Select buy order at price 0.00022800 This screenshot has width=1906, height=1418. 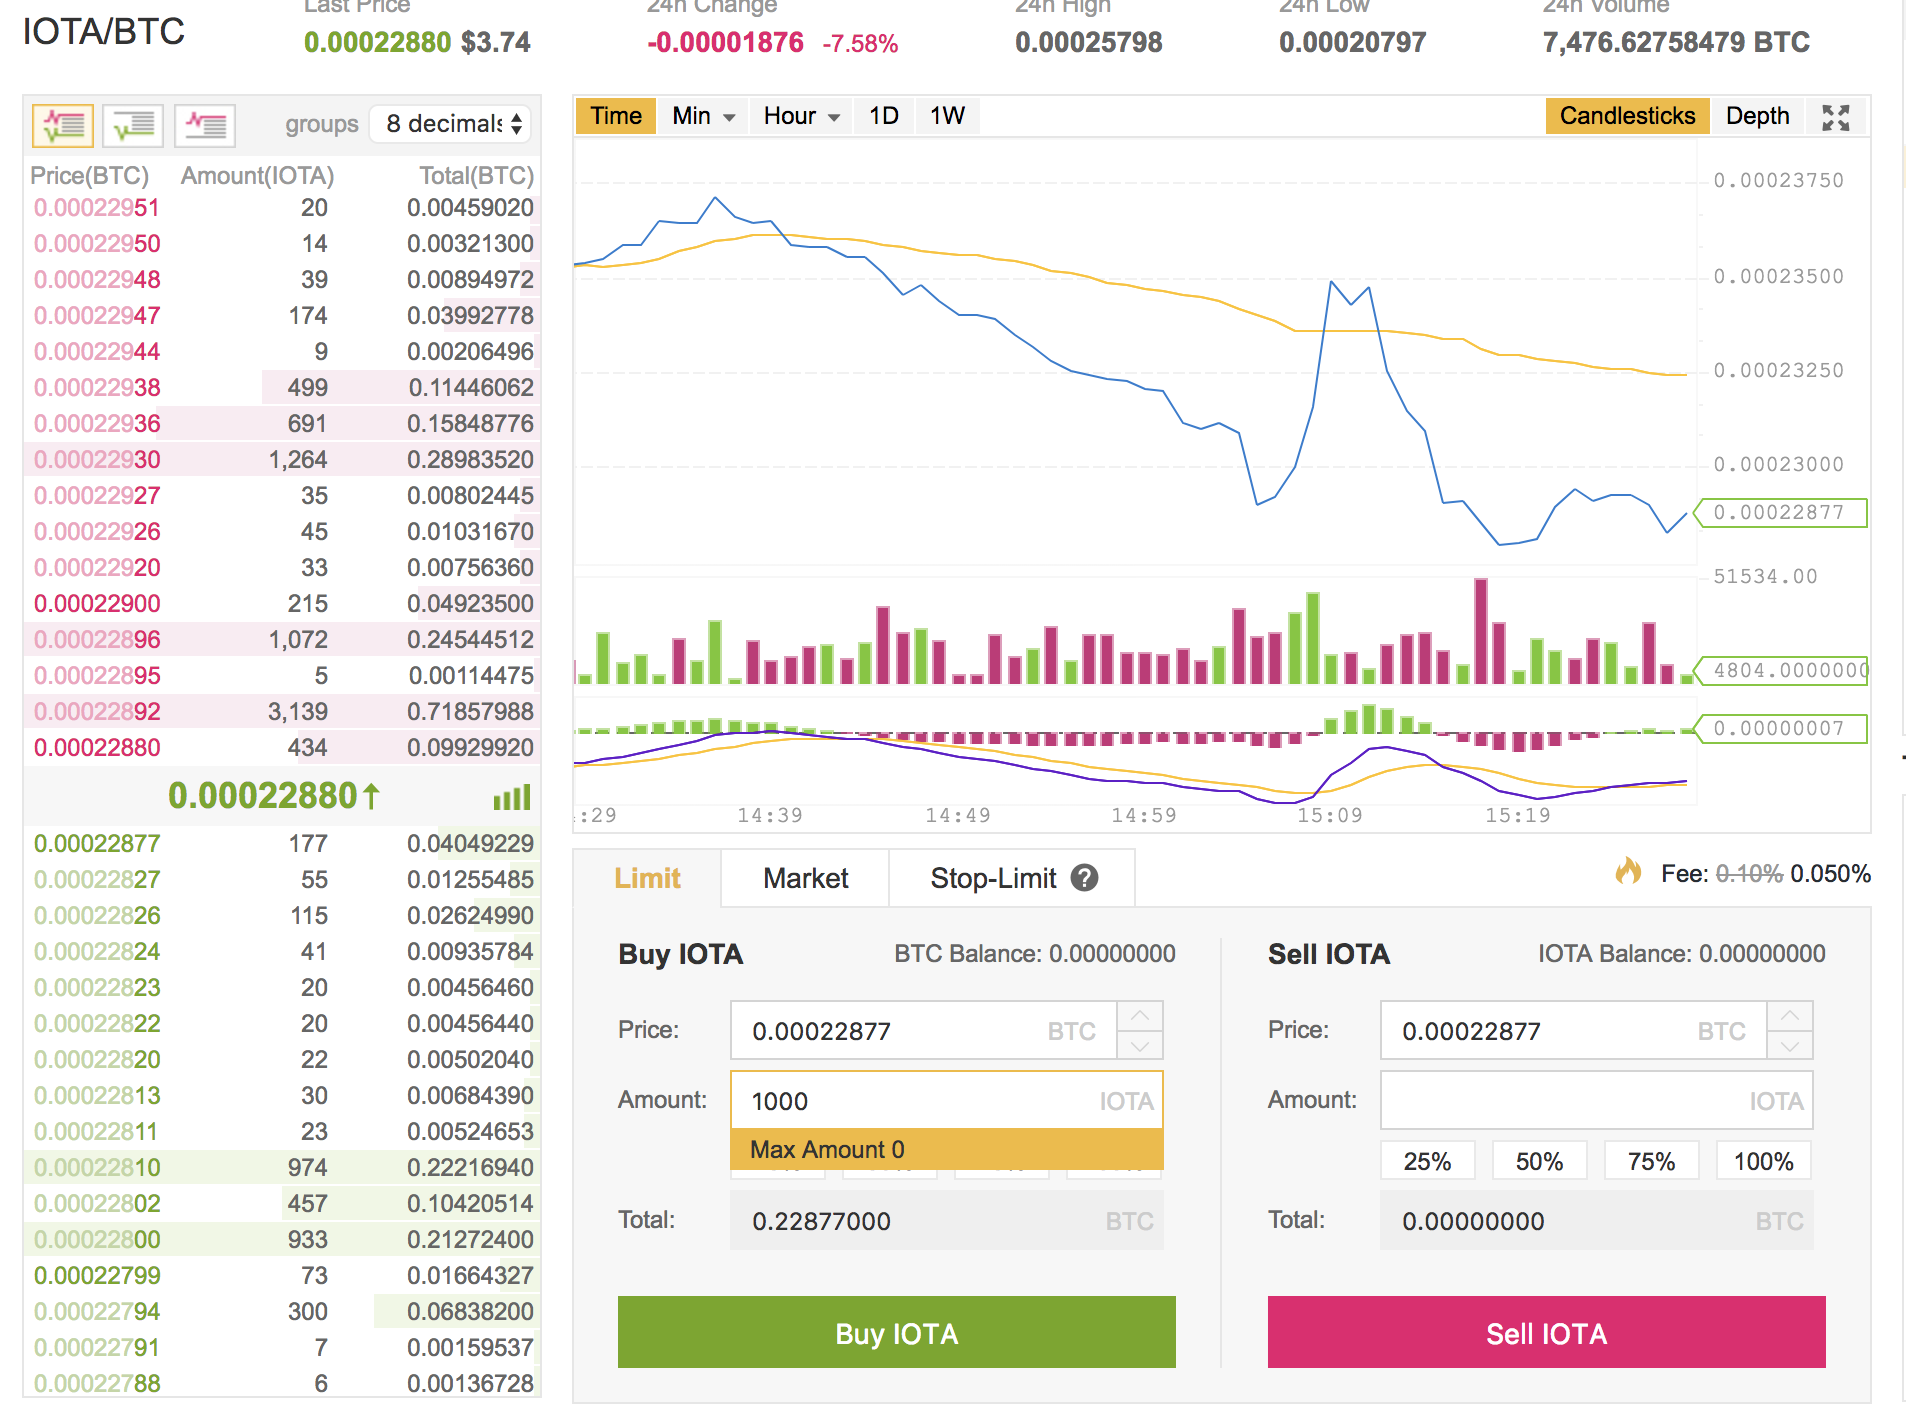(282, 1240)
